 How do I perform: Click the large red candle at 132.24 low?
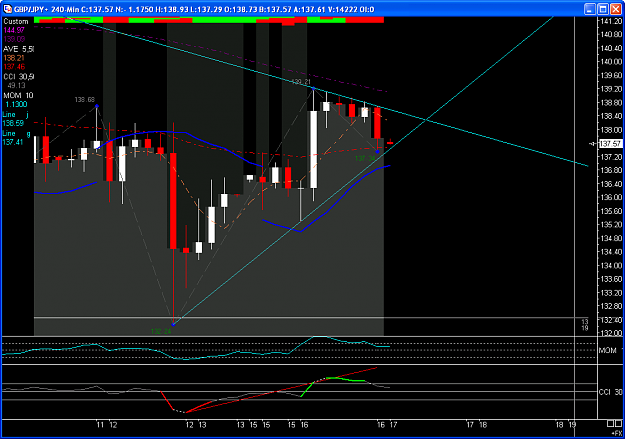173,201
